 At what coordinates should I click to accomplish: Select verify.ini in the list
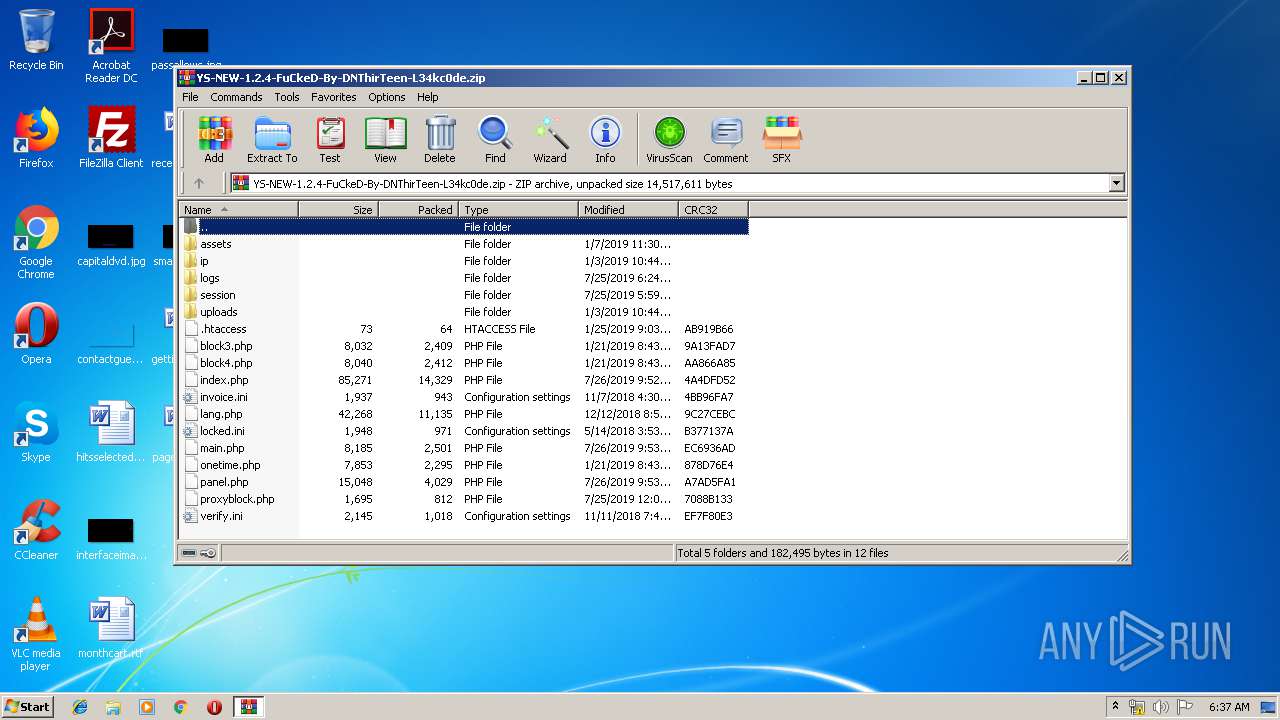[x=464, y=516]
